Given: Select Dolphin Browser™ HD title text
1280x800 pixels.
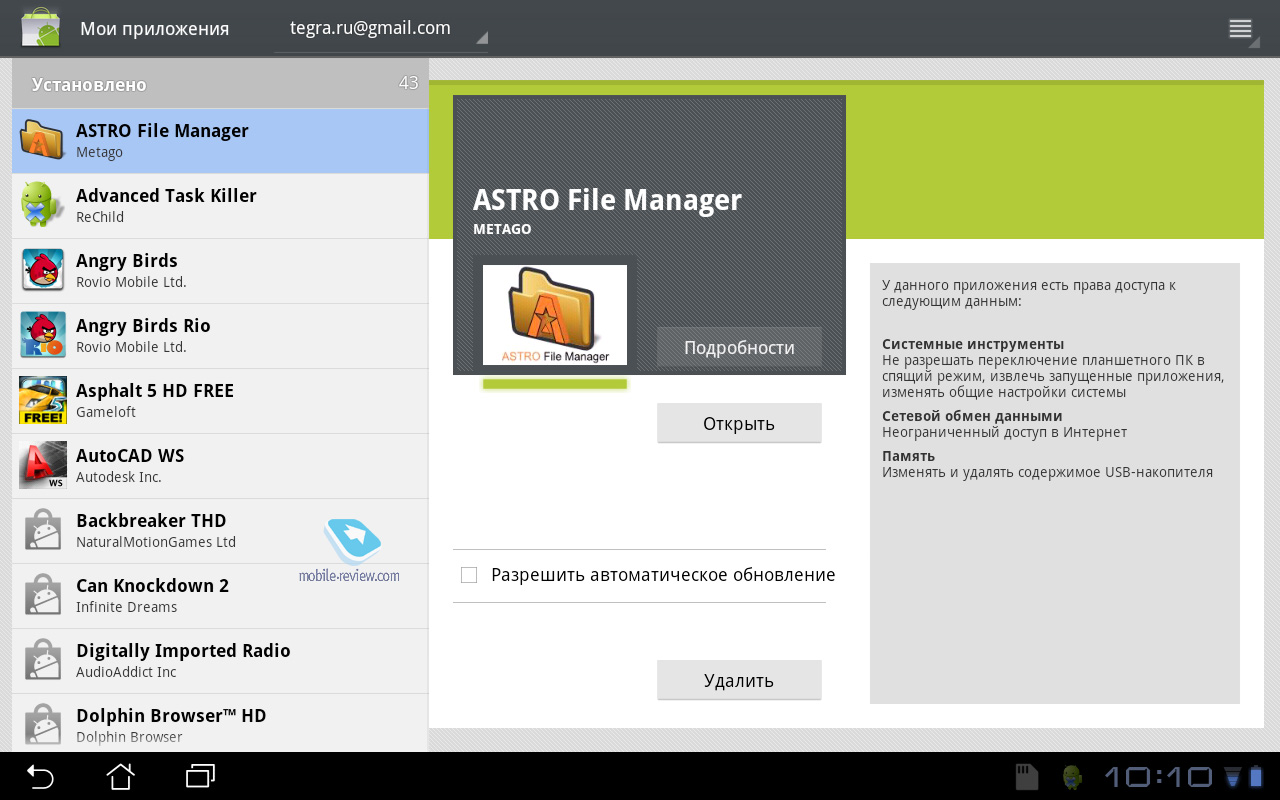Looking at the screenshot, I should click(171, 716).
